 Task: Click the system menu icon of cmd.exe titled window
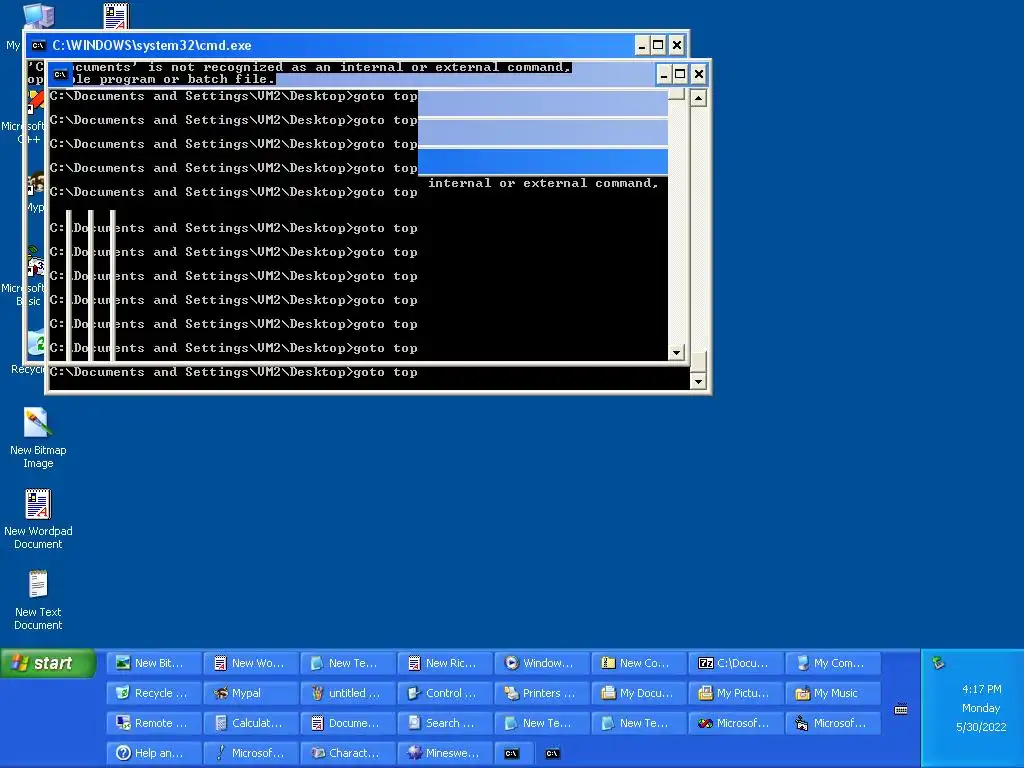39,45
